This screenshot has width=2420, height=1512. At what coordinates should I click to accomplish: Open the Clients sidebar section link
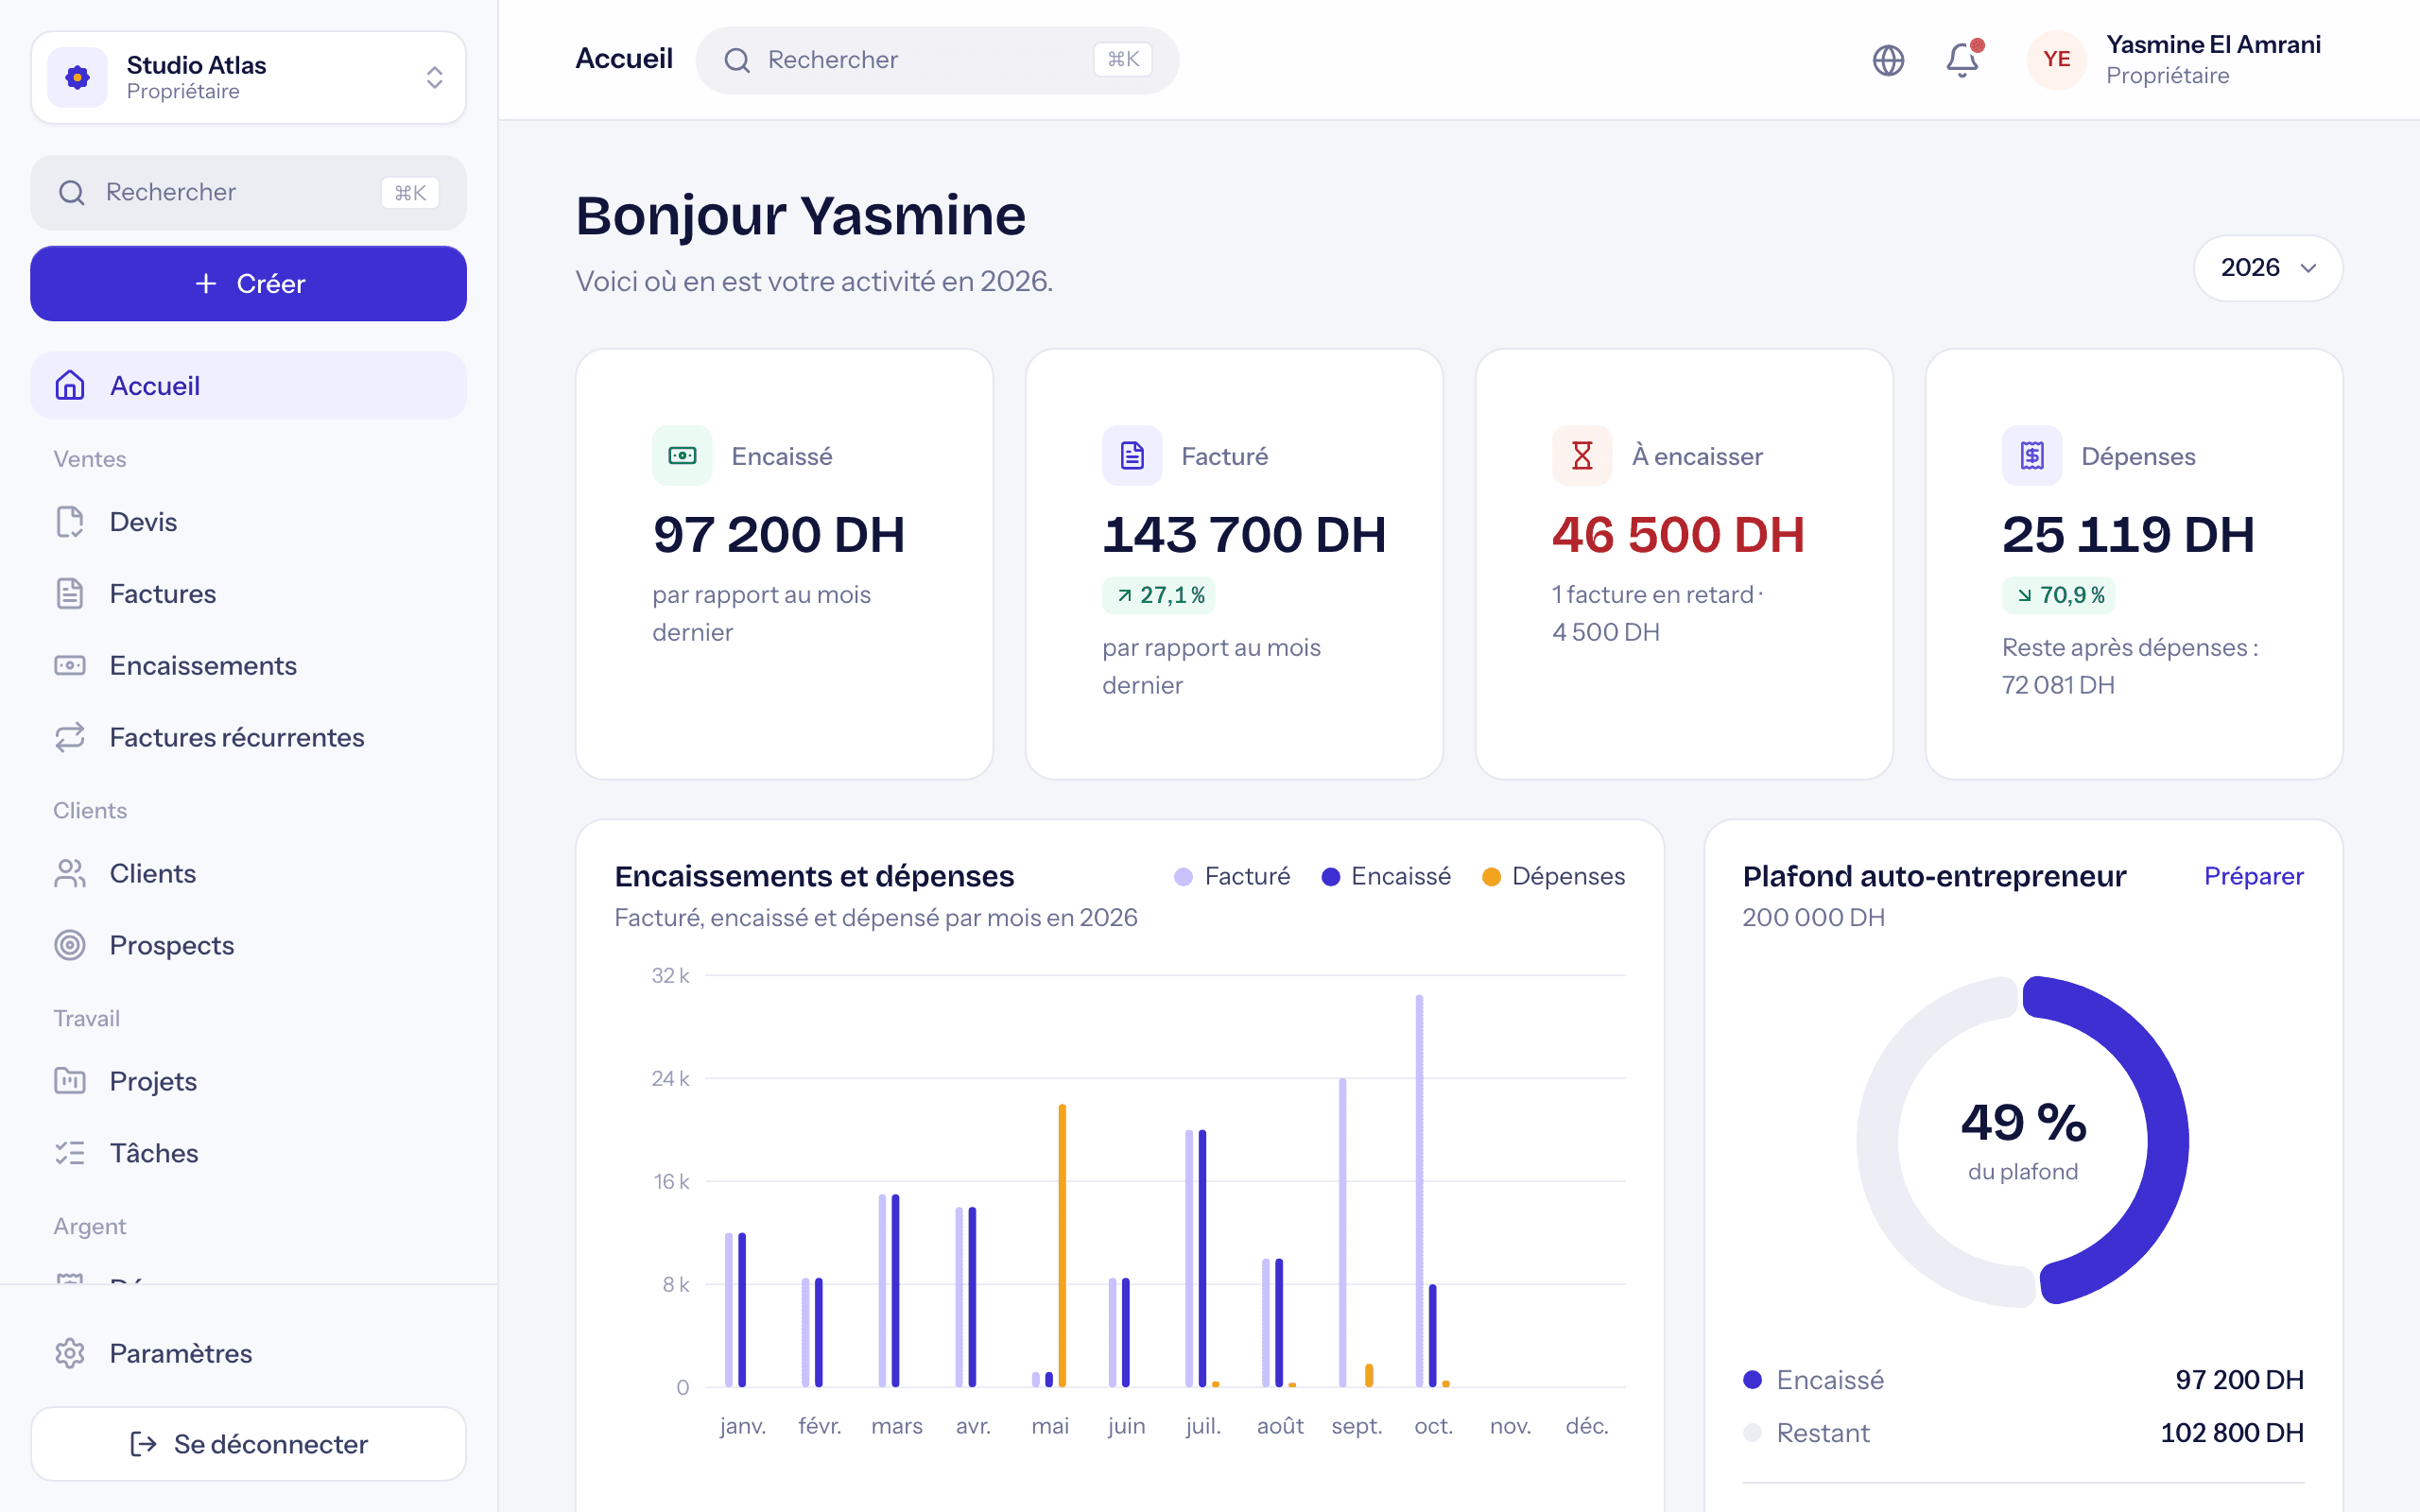pyautogui.click(x=248, y=873)
